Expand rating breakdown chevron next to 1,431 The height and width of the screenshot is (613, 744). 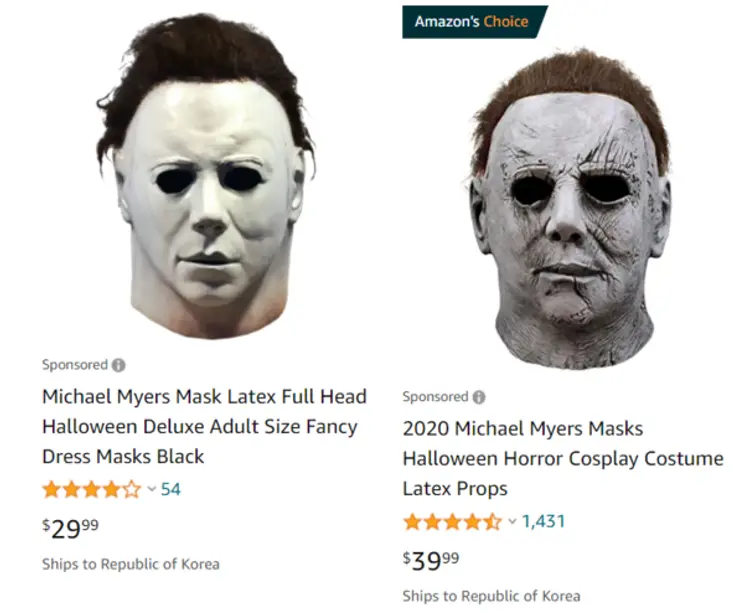tap(512, 521)
